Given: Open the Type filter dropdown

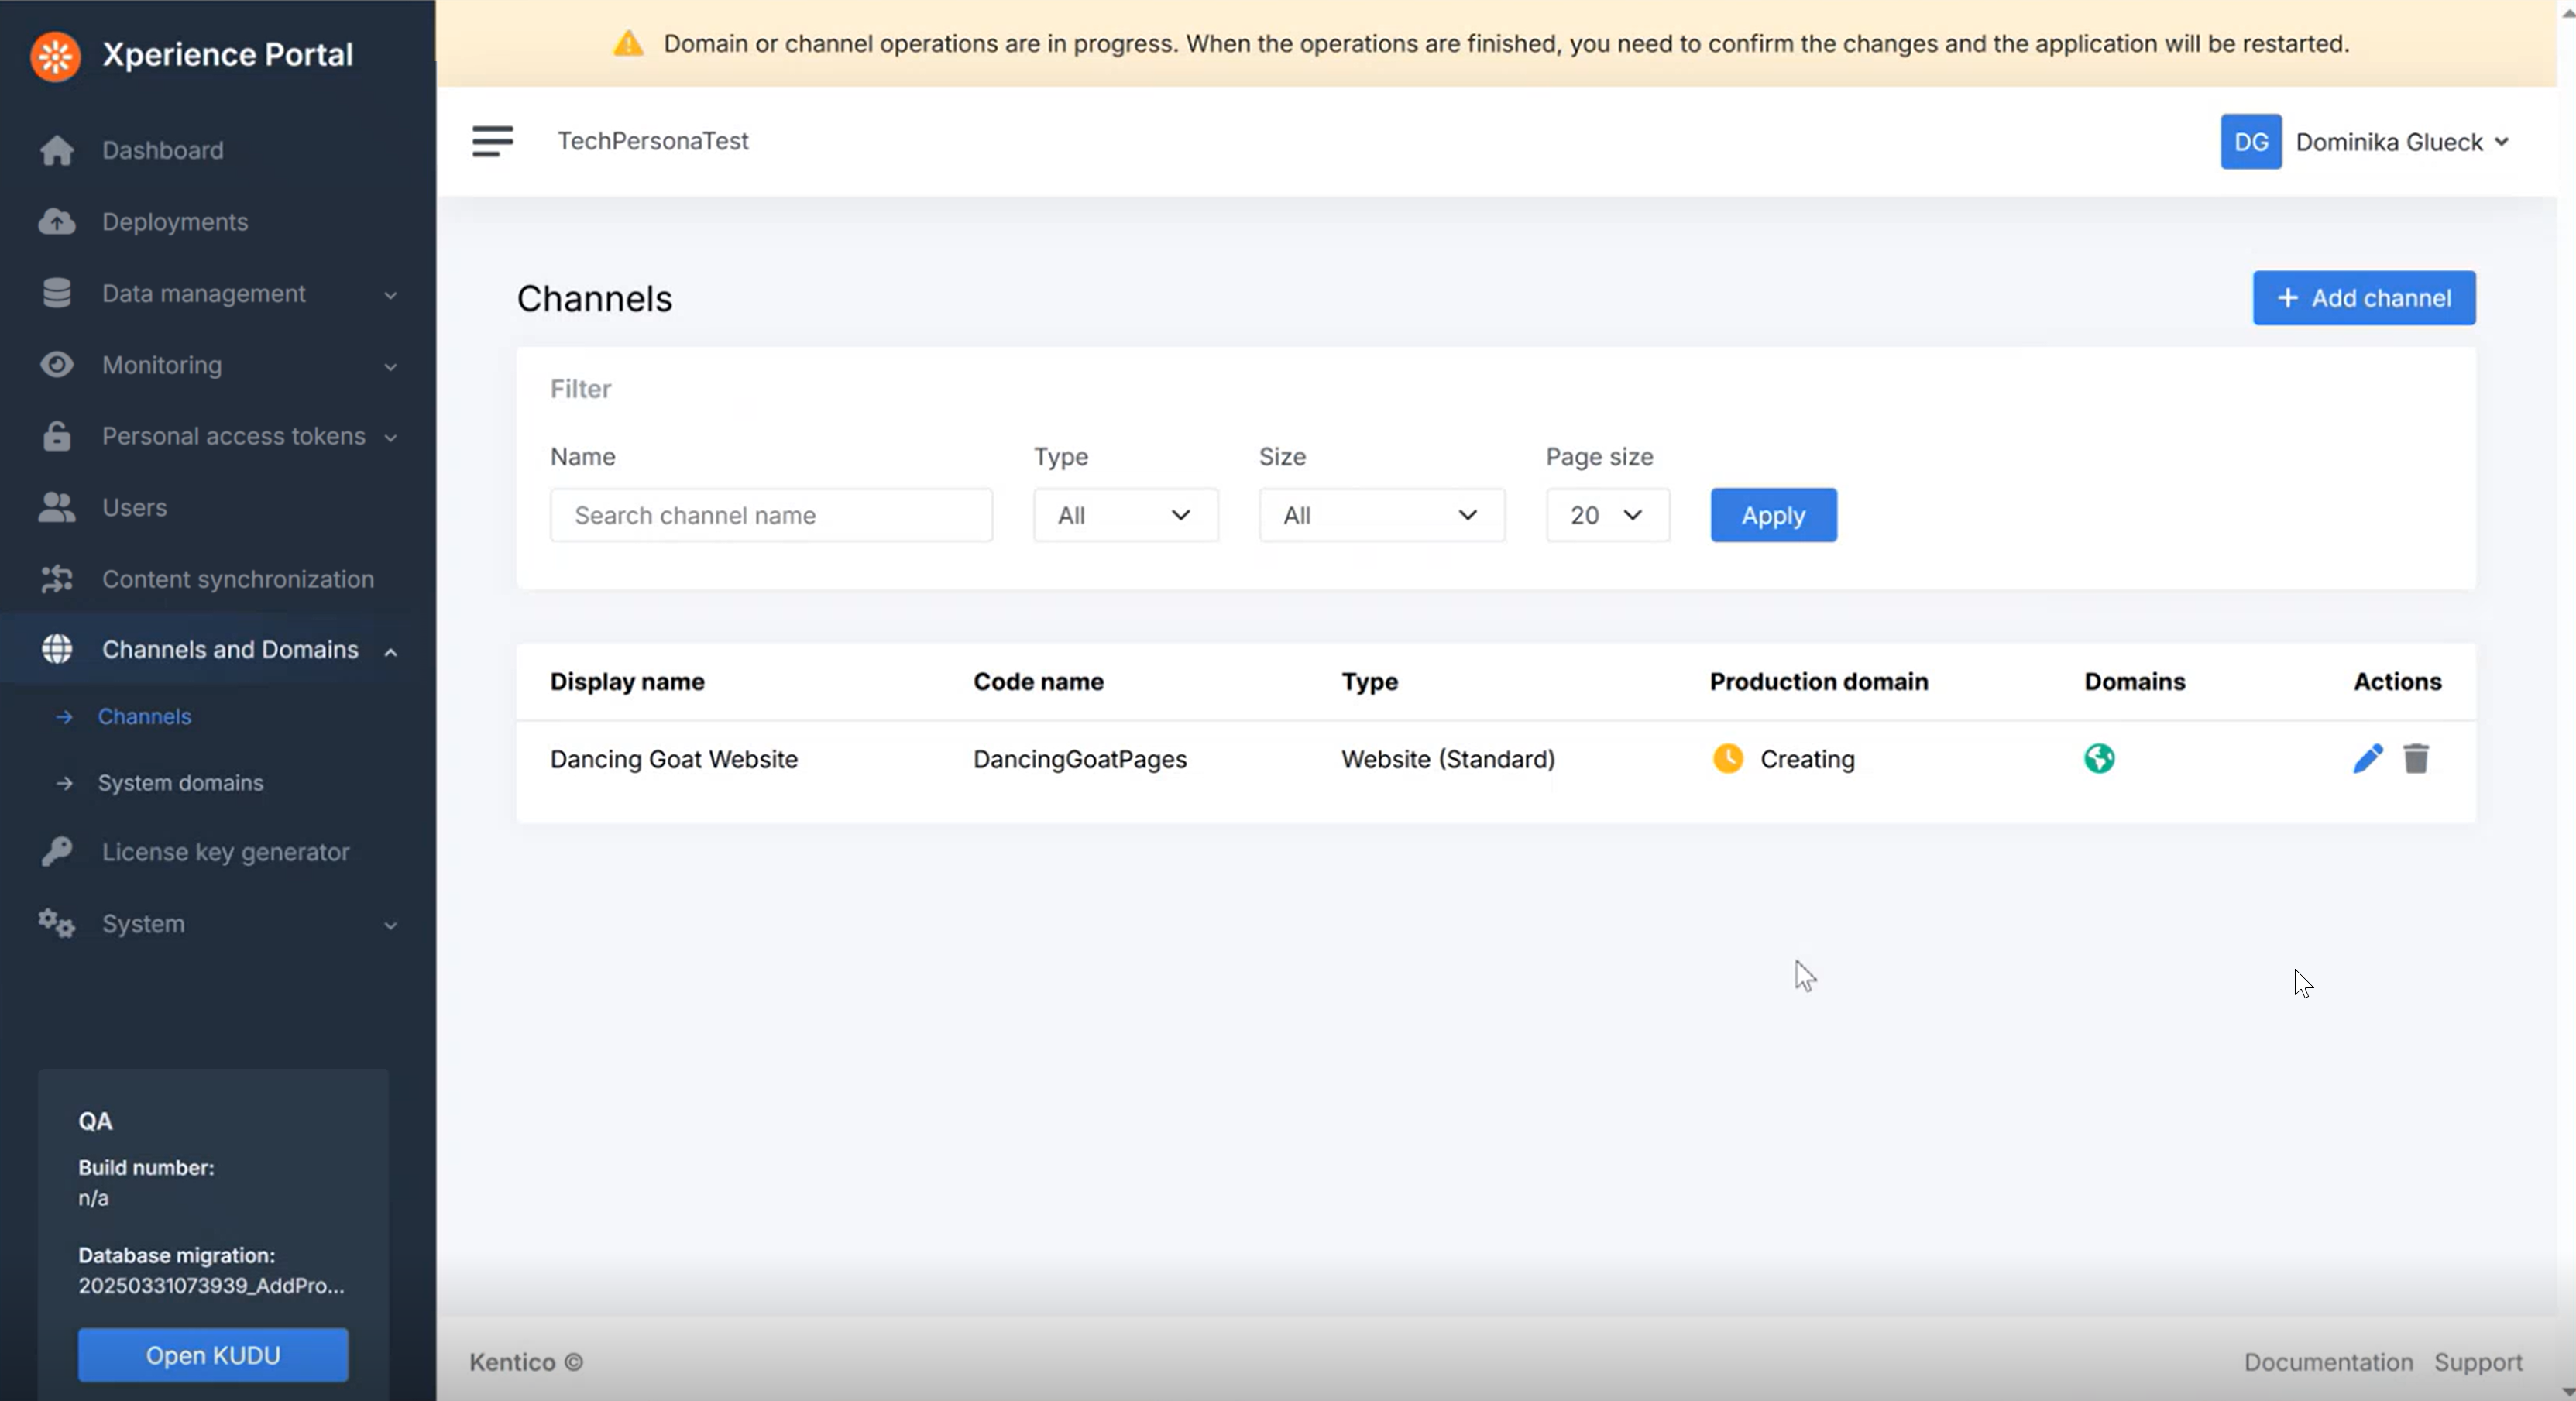Looking at the screenshot, I should click(x=1125, y=515).
